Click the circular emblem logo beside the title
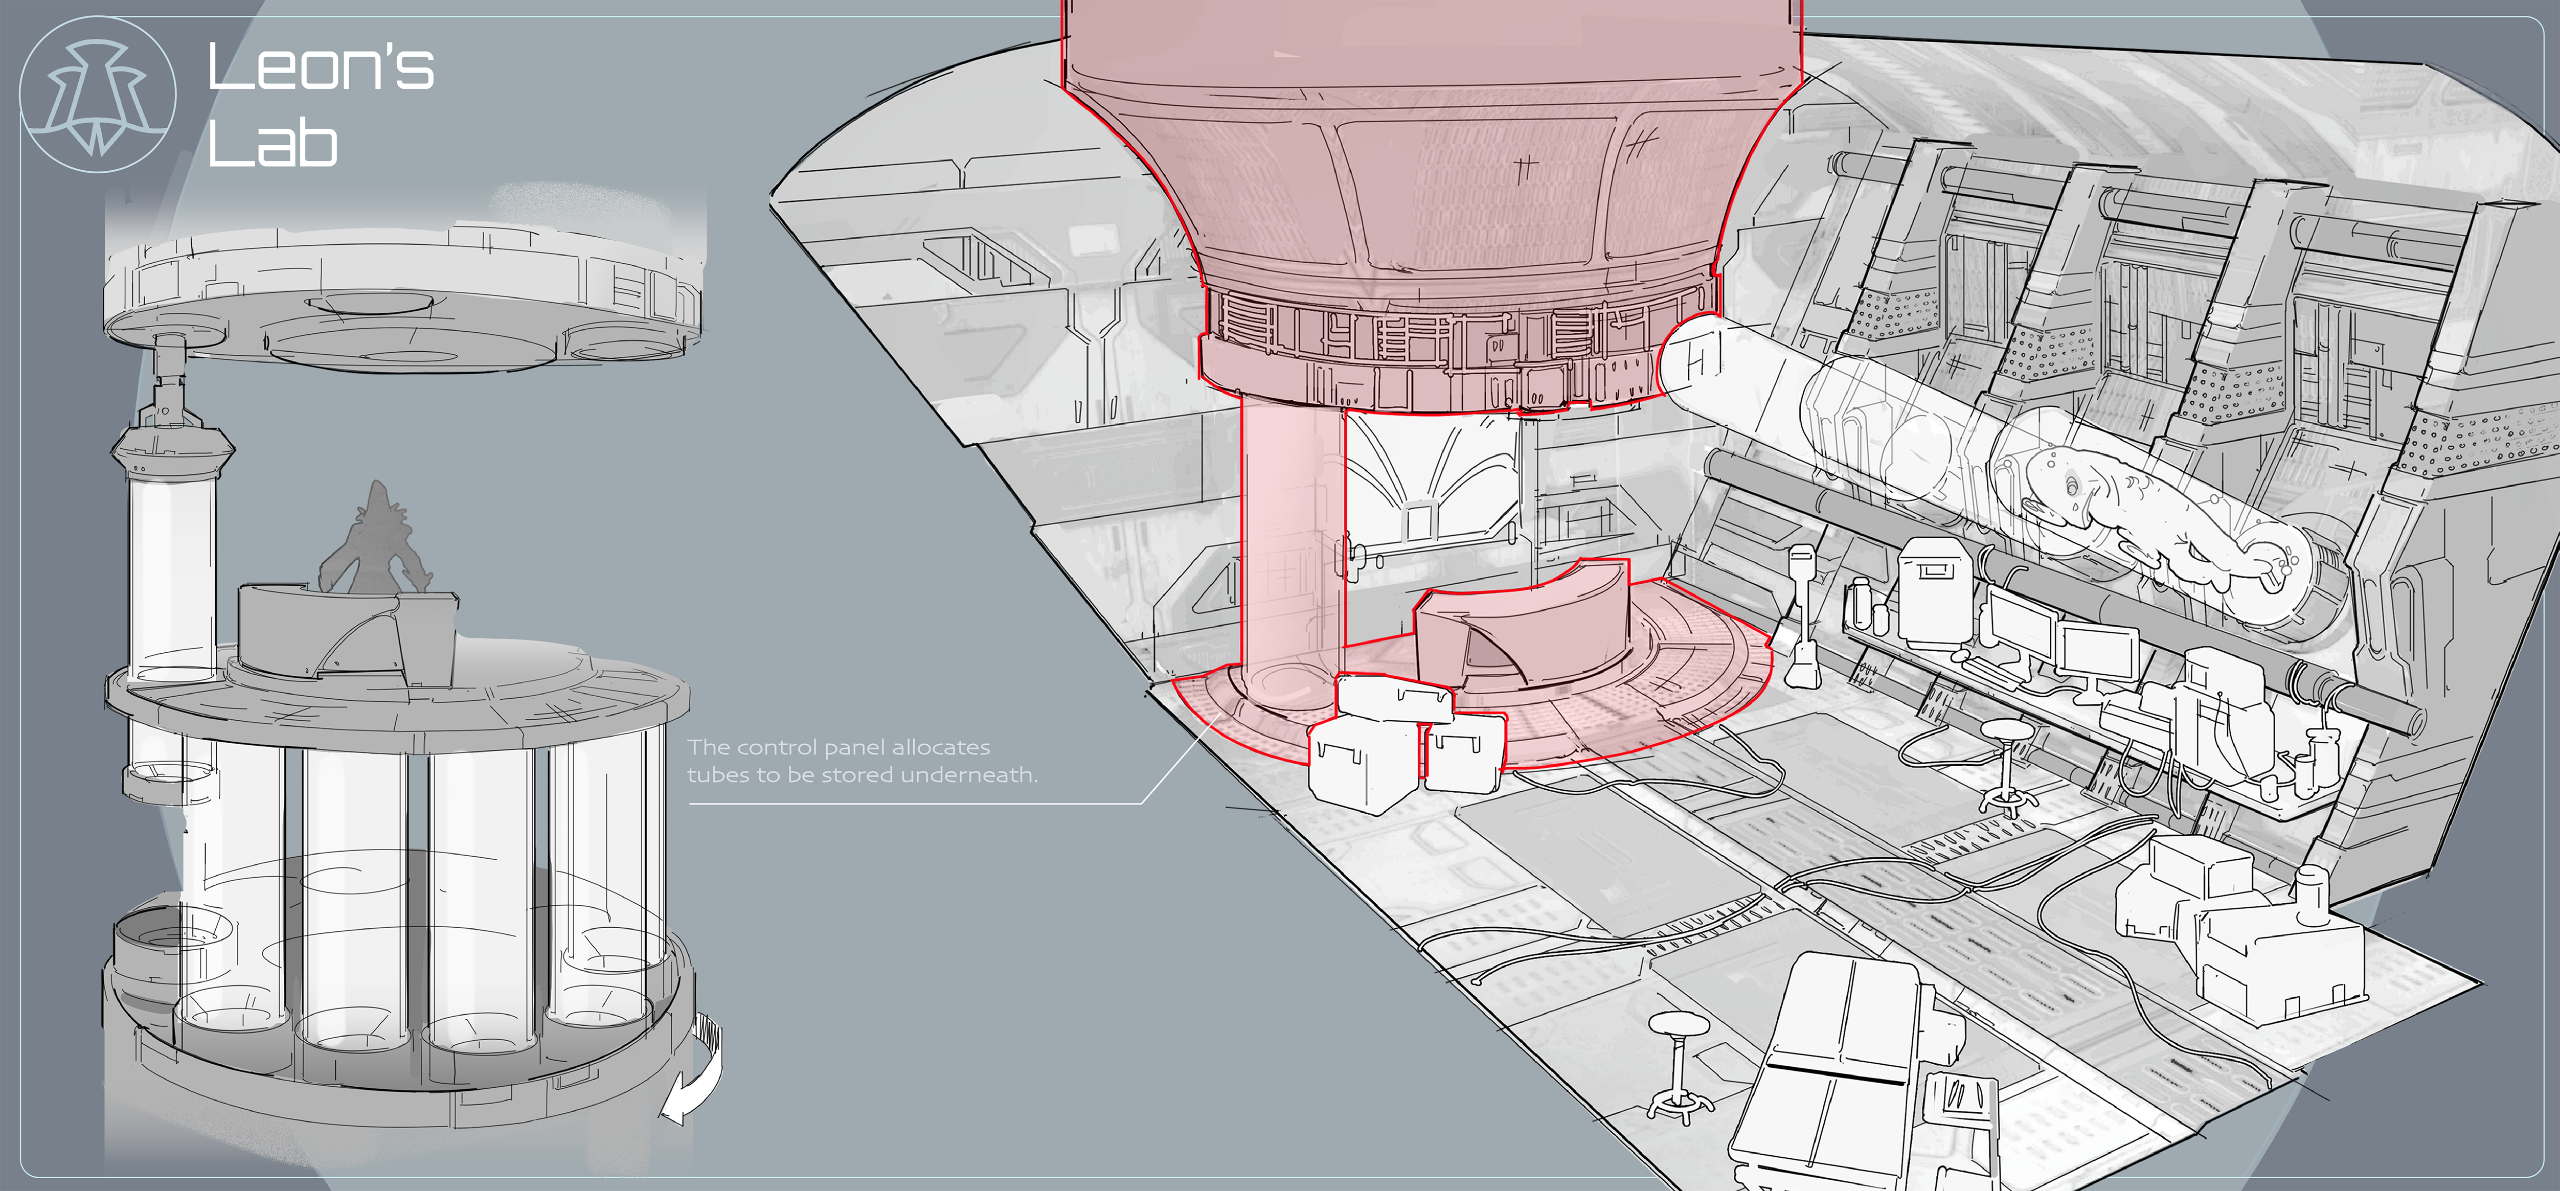 coord(97,95)
